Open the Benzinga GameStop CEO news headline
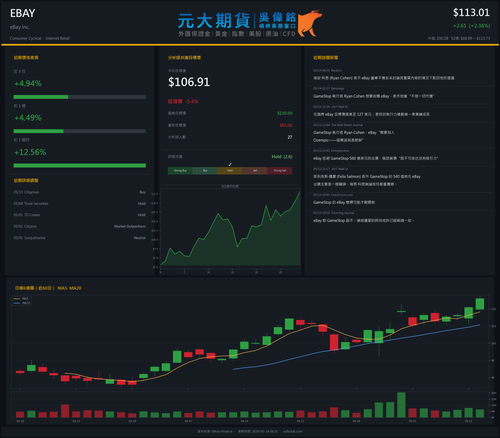 (373, 96)
